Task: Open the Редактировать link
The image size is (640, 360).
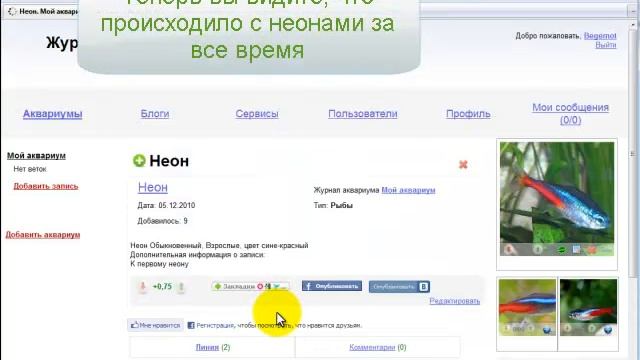Action: click(454, 301)
